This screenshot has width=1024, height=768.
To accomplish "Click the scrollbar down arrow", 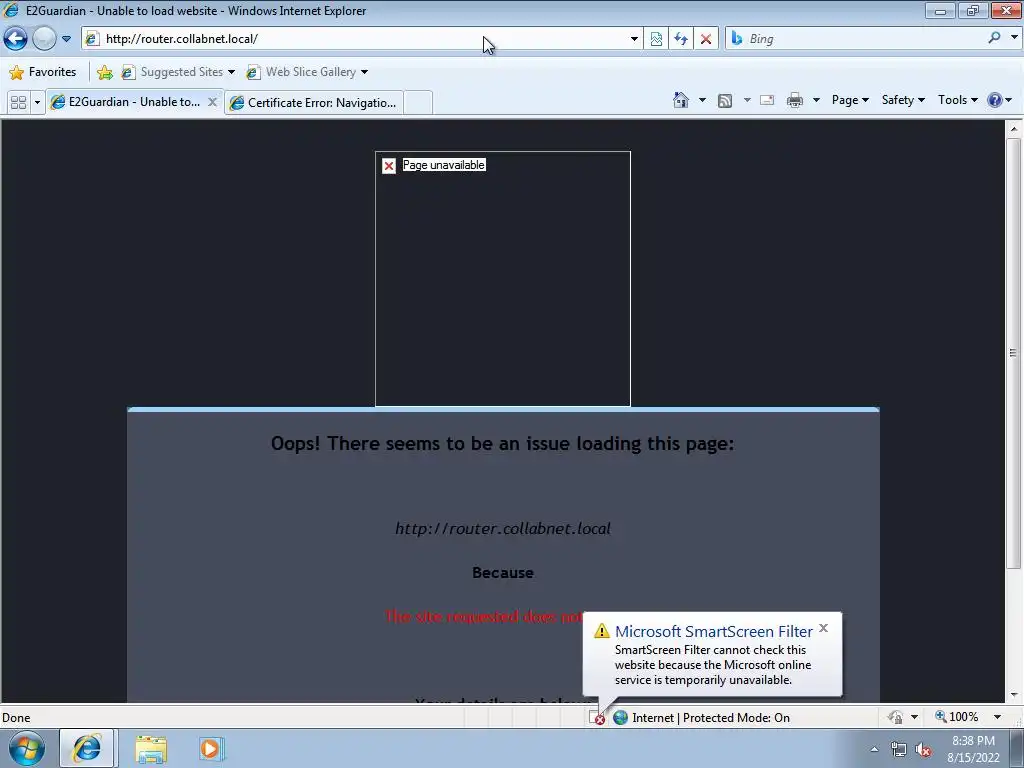I will (1014, 695).
